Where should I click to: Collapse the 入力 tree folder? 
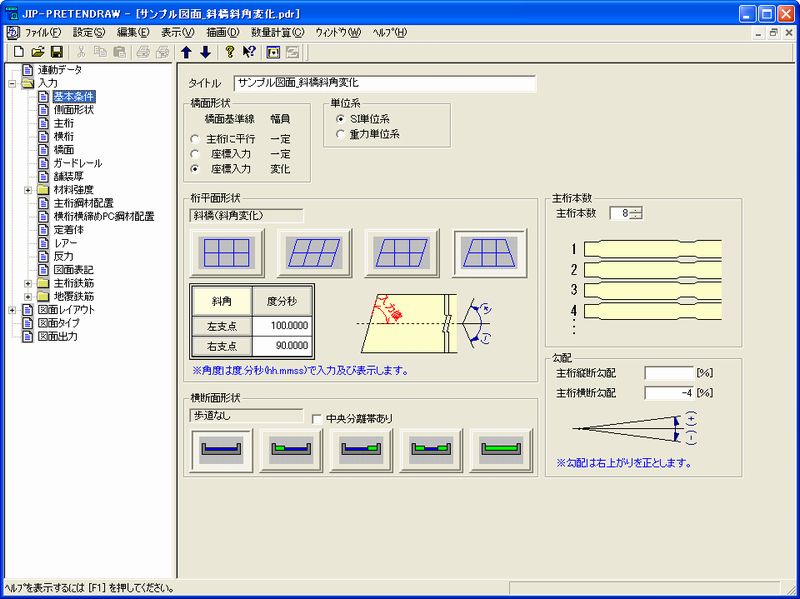coord(11,83)
